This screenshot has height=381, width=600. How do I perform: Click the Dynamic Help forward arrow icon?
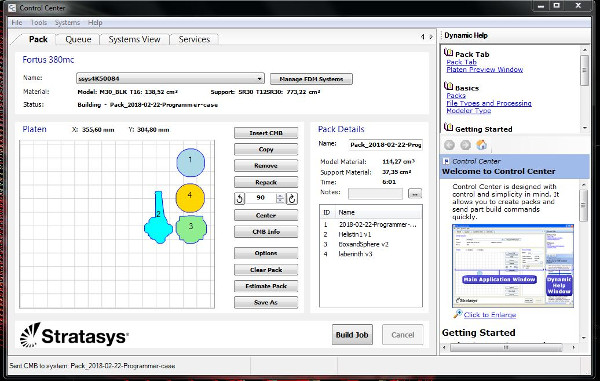465,145
